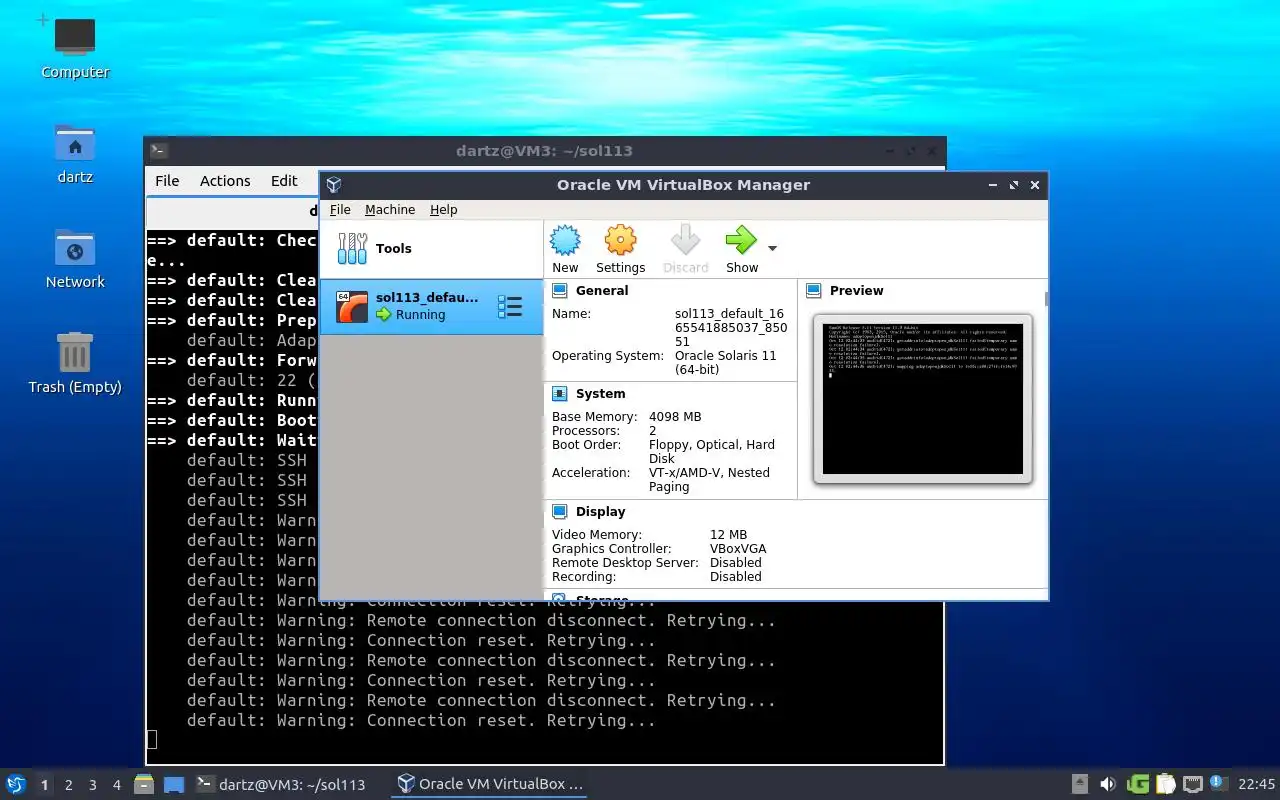The width and height of the screenshot is (1280, 800).
Task: Open the start menu in taskbar
Action: 16,785
